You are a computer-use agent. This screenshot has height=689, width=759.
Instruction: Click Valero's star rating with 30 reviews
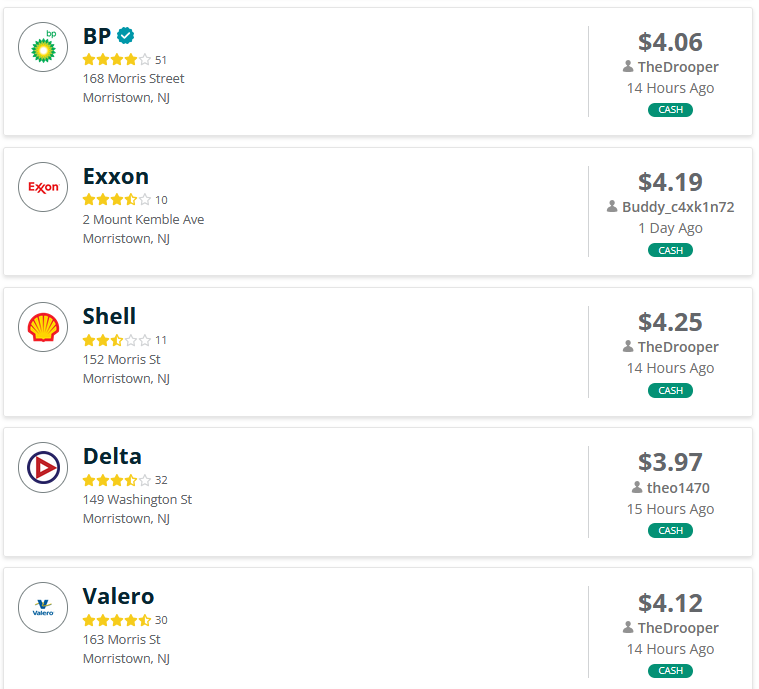click(x=117, y=620)
